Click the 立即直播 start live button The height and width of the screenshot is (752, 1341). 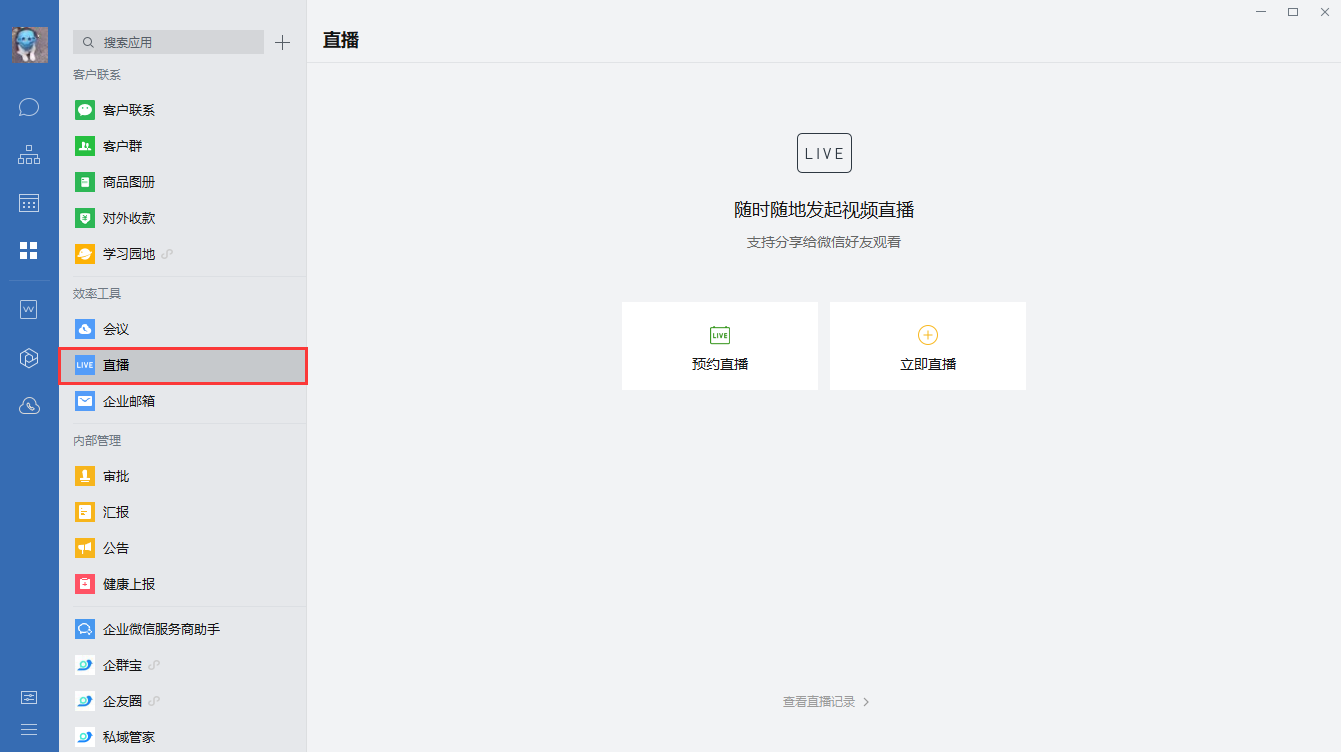point(928,346)
